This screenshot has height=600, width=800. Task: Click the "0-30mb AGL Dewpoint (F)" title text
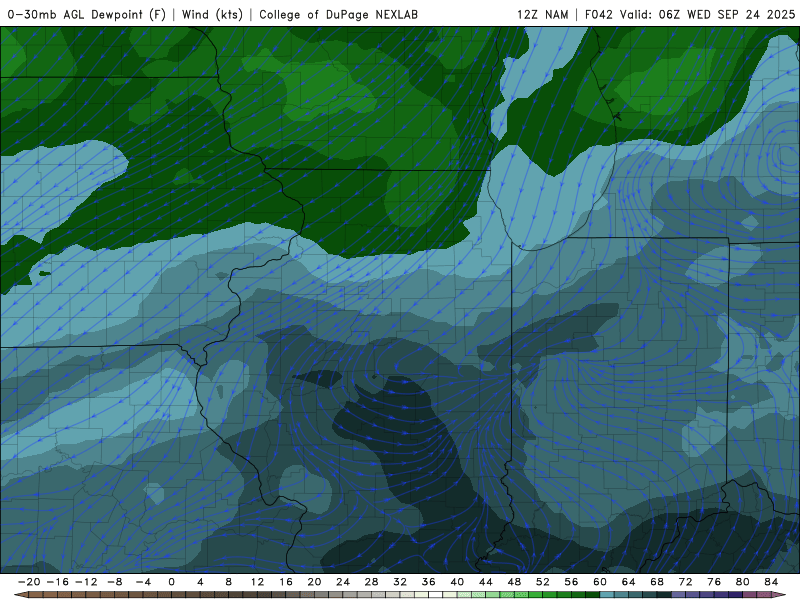(87, 14)
